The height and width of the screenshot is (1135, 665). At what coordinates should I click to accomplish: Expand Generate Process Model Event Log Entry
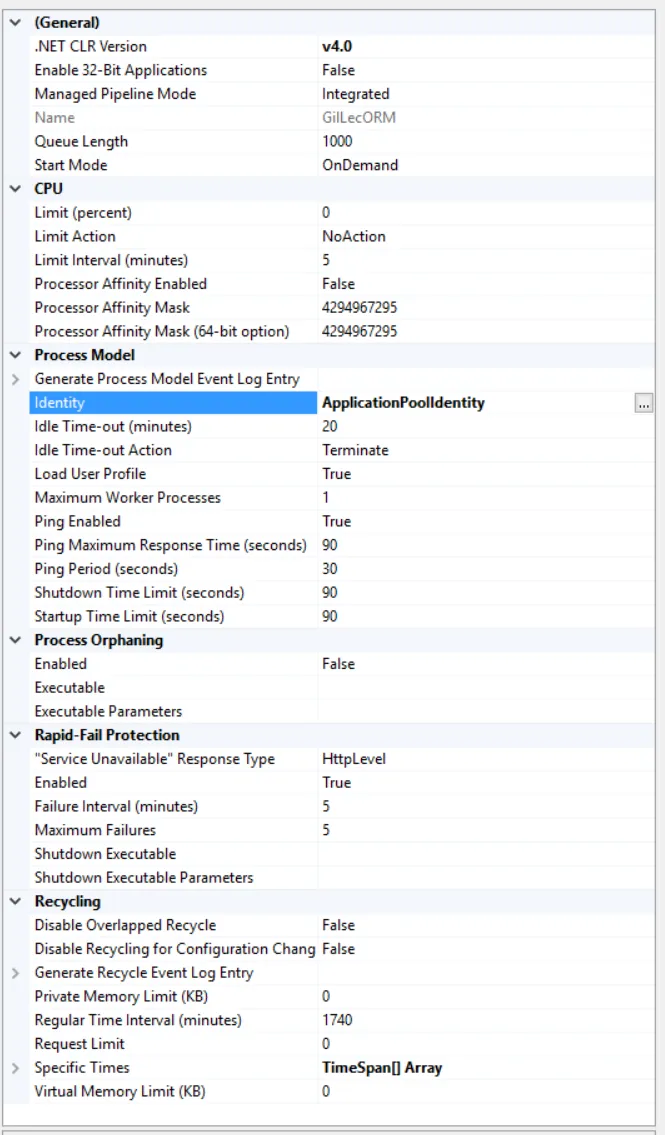[15, 379]
